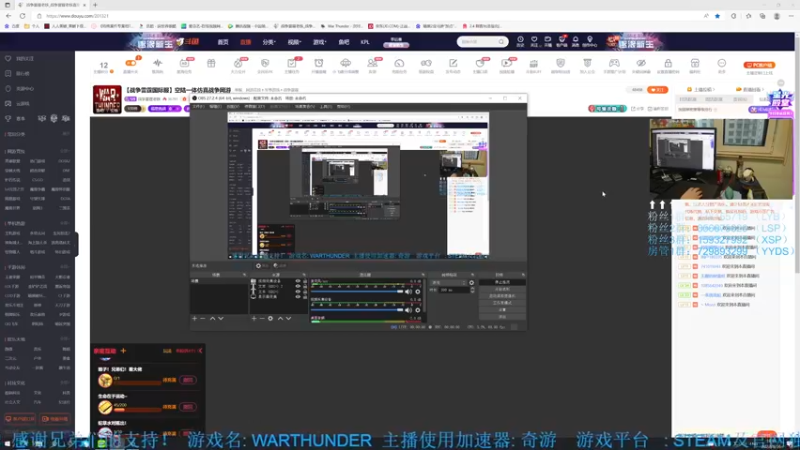Toggle visibility eye of second OBS source

(298, 286)
